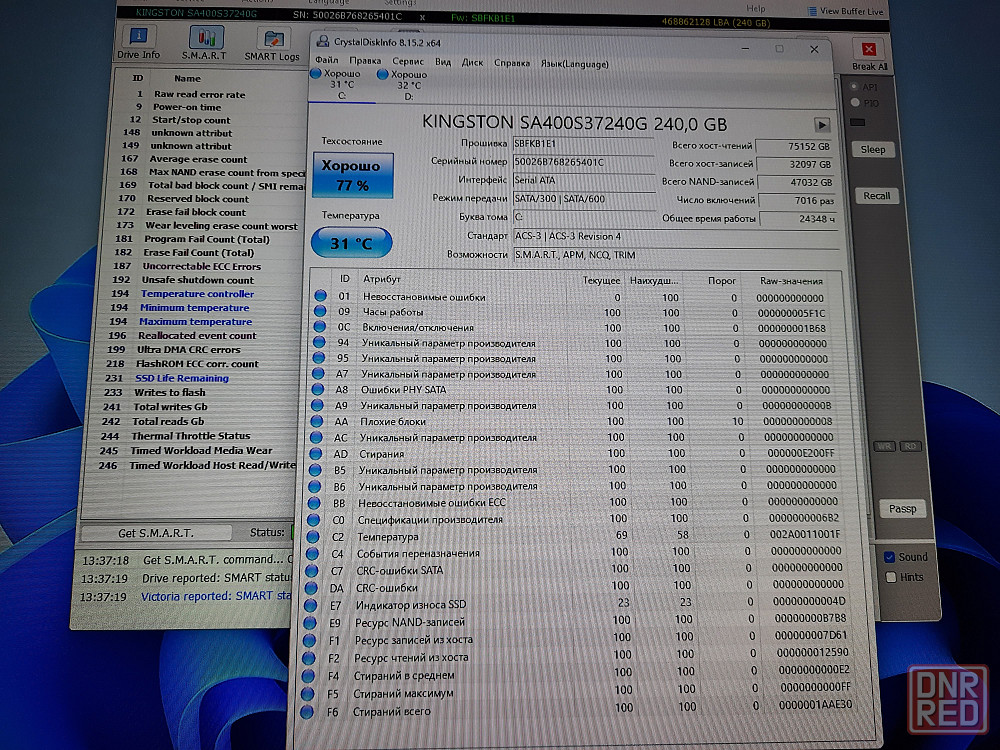
Task: Open the Сервис menu
Action: point(408,61)
